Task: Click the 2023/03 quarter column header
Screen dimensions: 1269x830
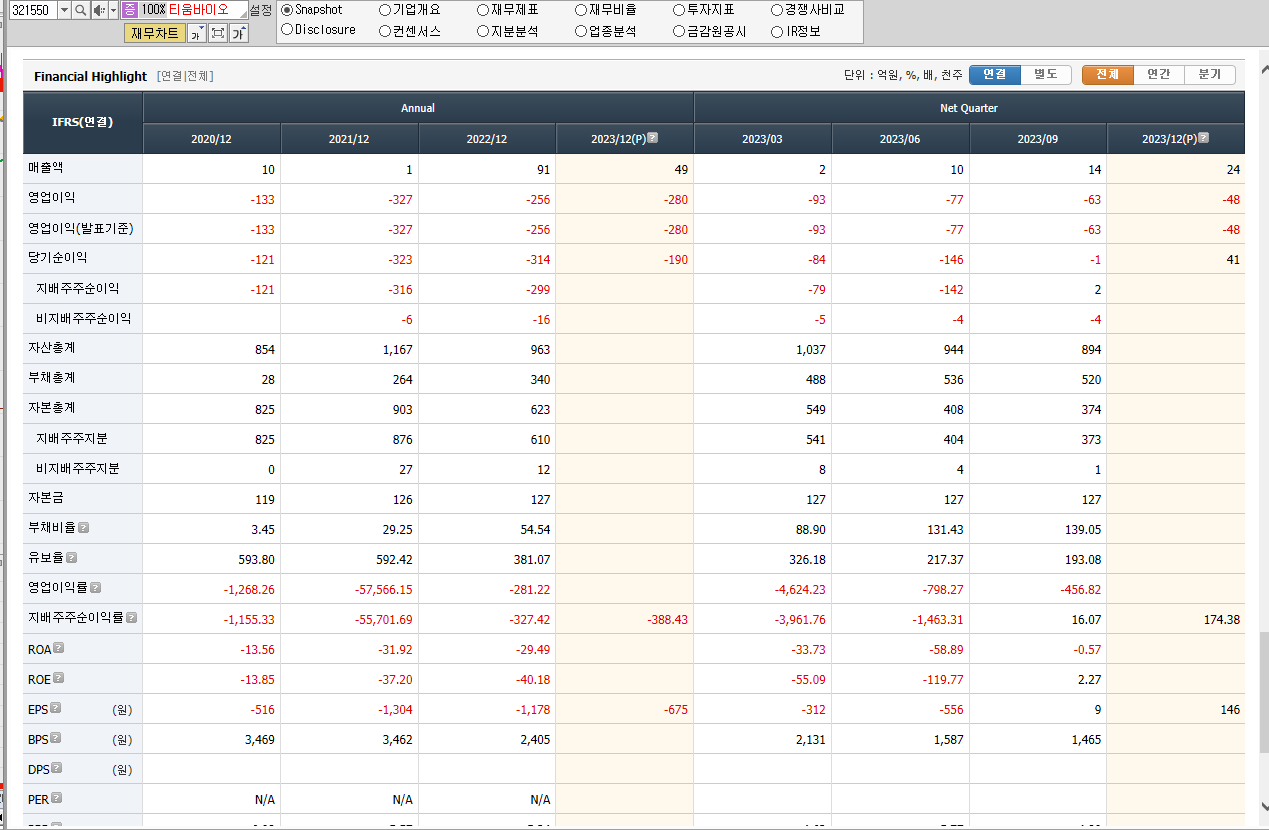Action: coord(762,139)
